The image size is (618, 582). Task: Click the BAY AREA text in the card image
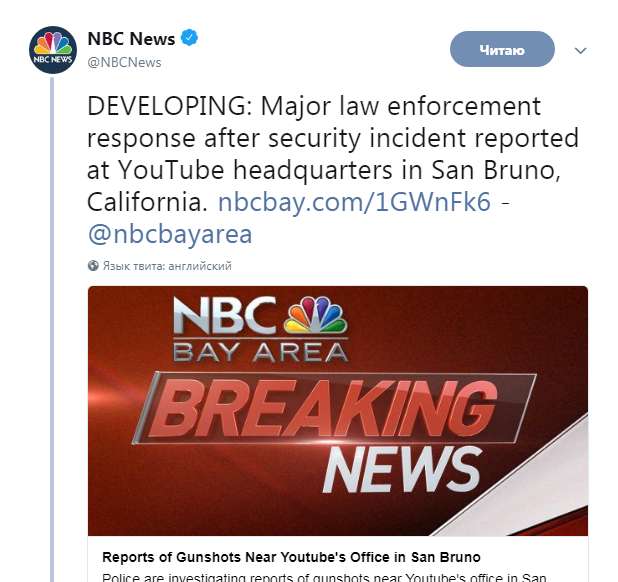[x=260, y=351]
